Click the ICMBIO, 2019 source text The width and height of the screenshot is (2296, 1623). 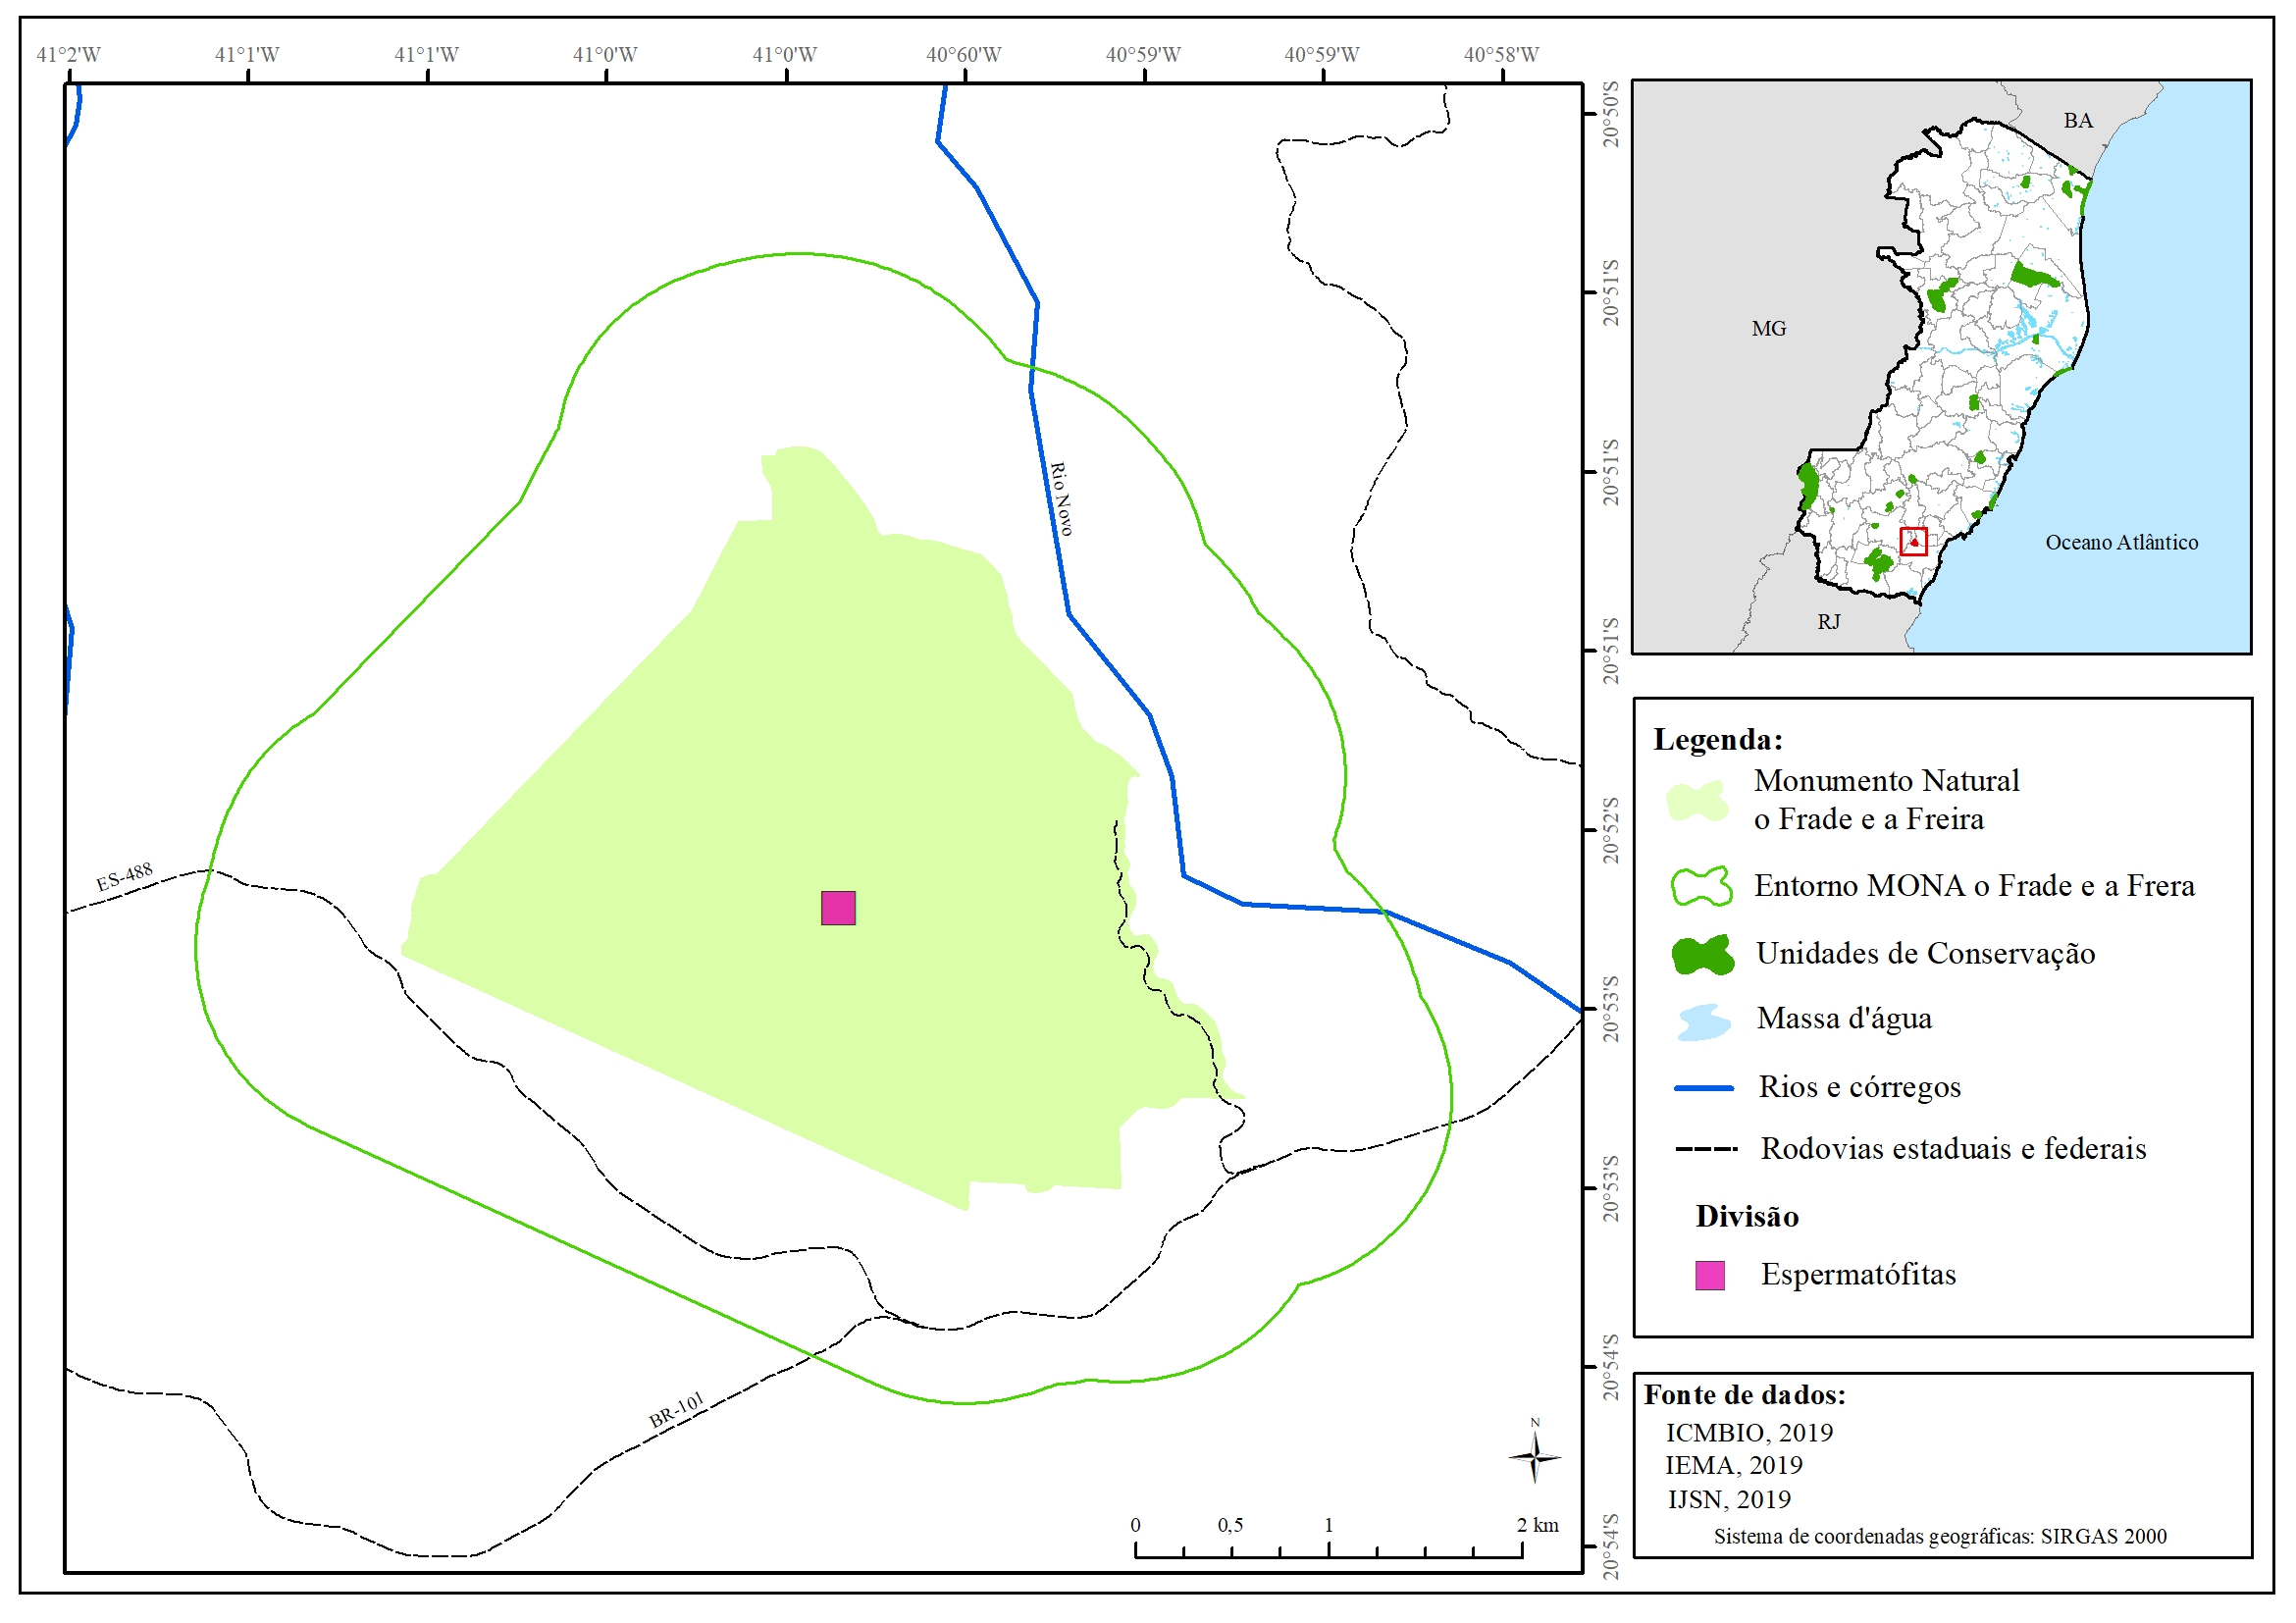click(1749, 1432)
